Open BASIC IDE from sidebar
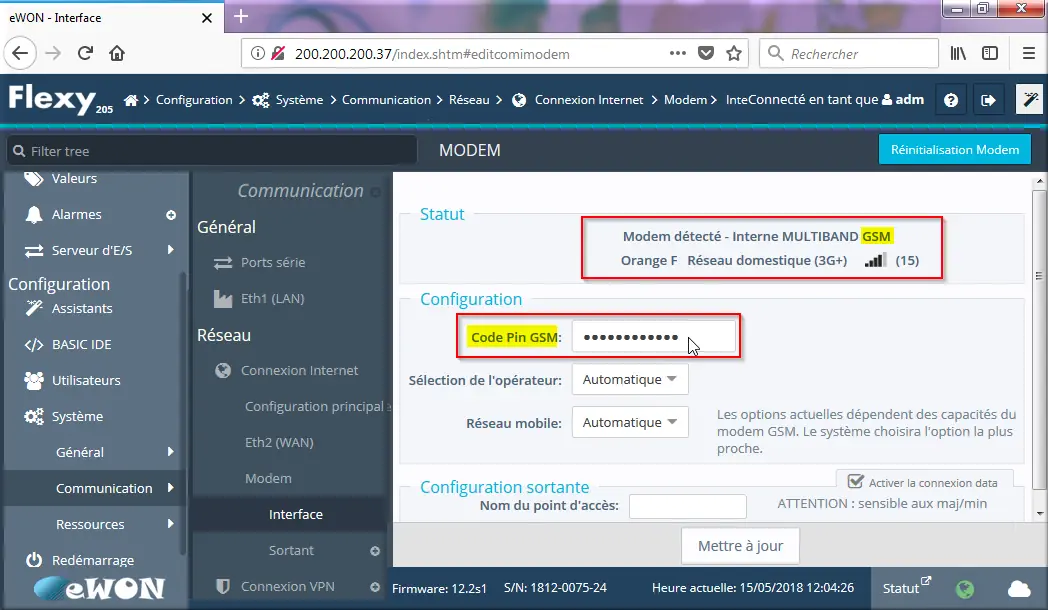 tap(81, 344)
